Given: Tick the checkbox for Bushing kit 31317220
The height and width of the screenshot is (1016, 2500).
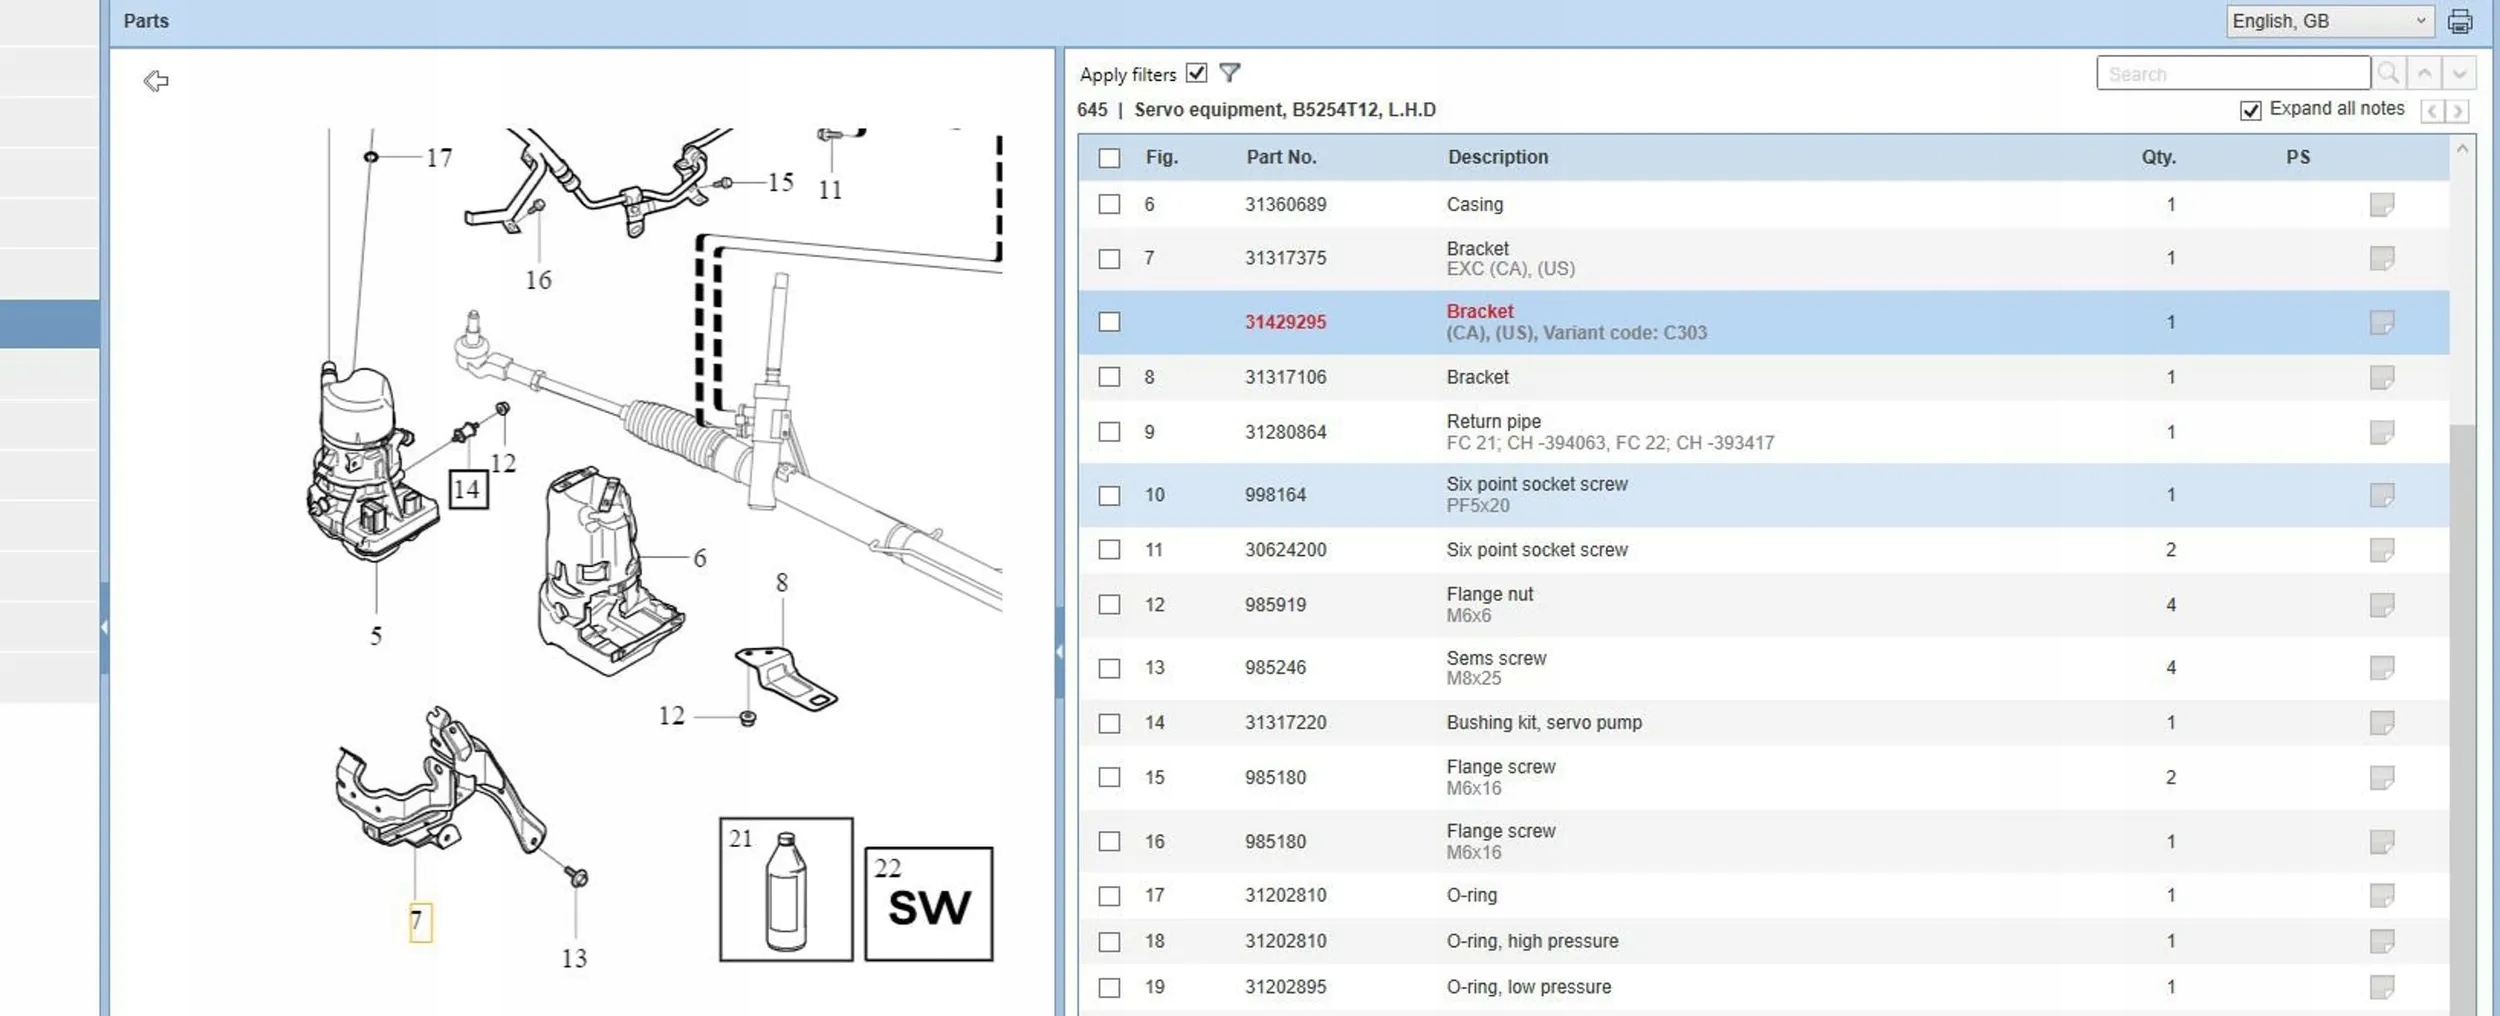Looking at the screenshot, I should pos(1109,723).
